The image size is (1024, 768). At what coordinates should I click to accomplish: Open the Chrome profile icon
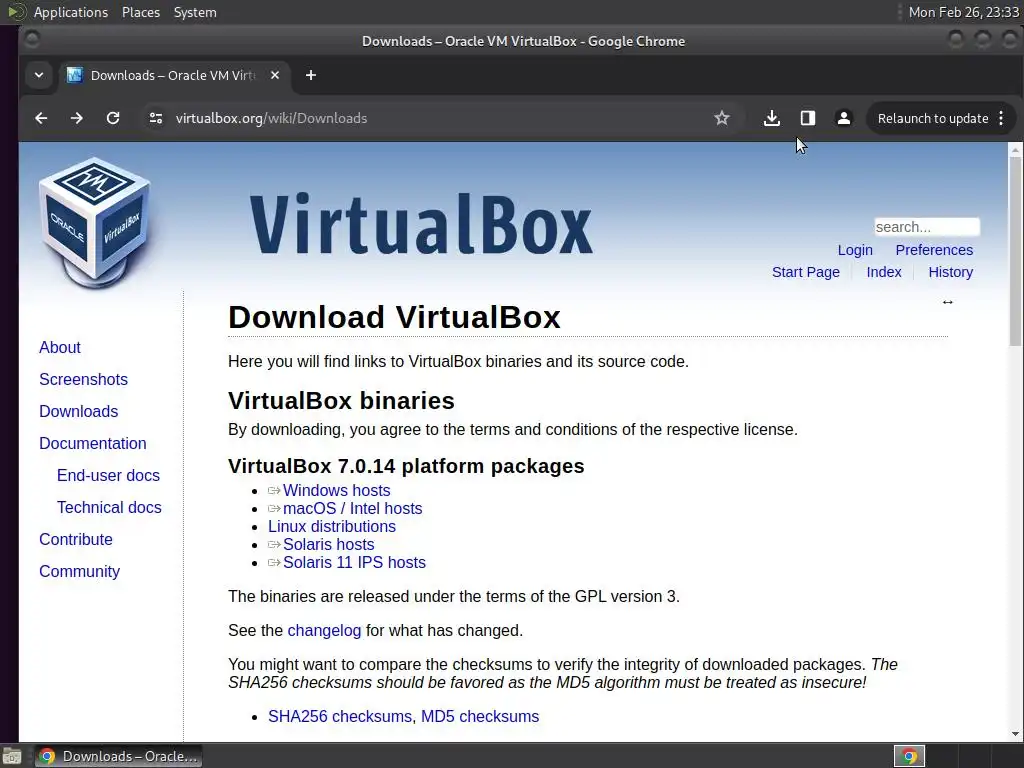pyautogui.click(x=844, y=118)
